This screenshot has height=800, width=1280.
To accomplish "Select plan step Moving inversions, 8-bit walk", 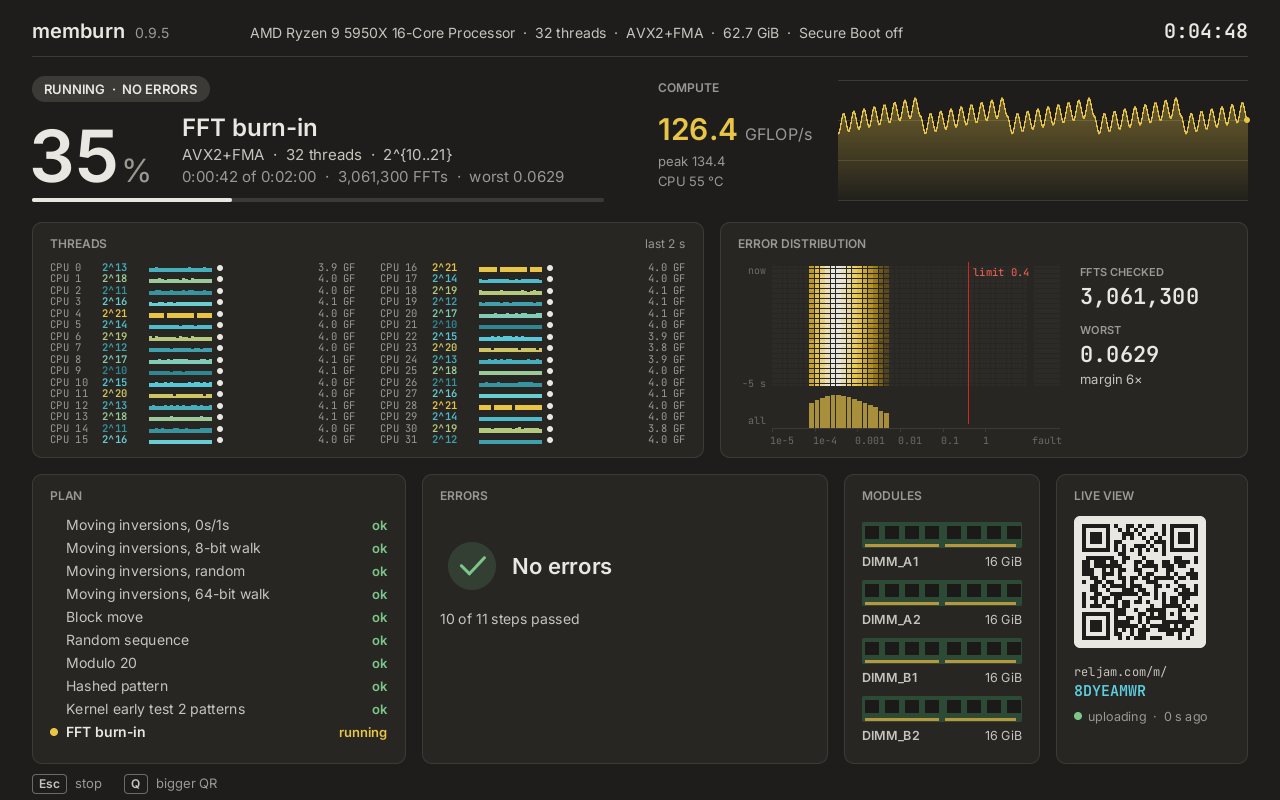I will tap(219, 548).
